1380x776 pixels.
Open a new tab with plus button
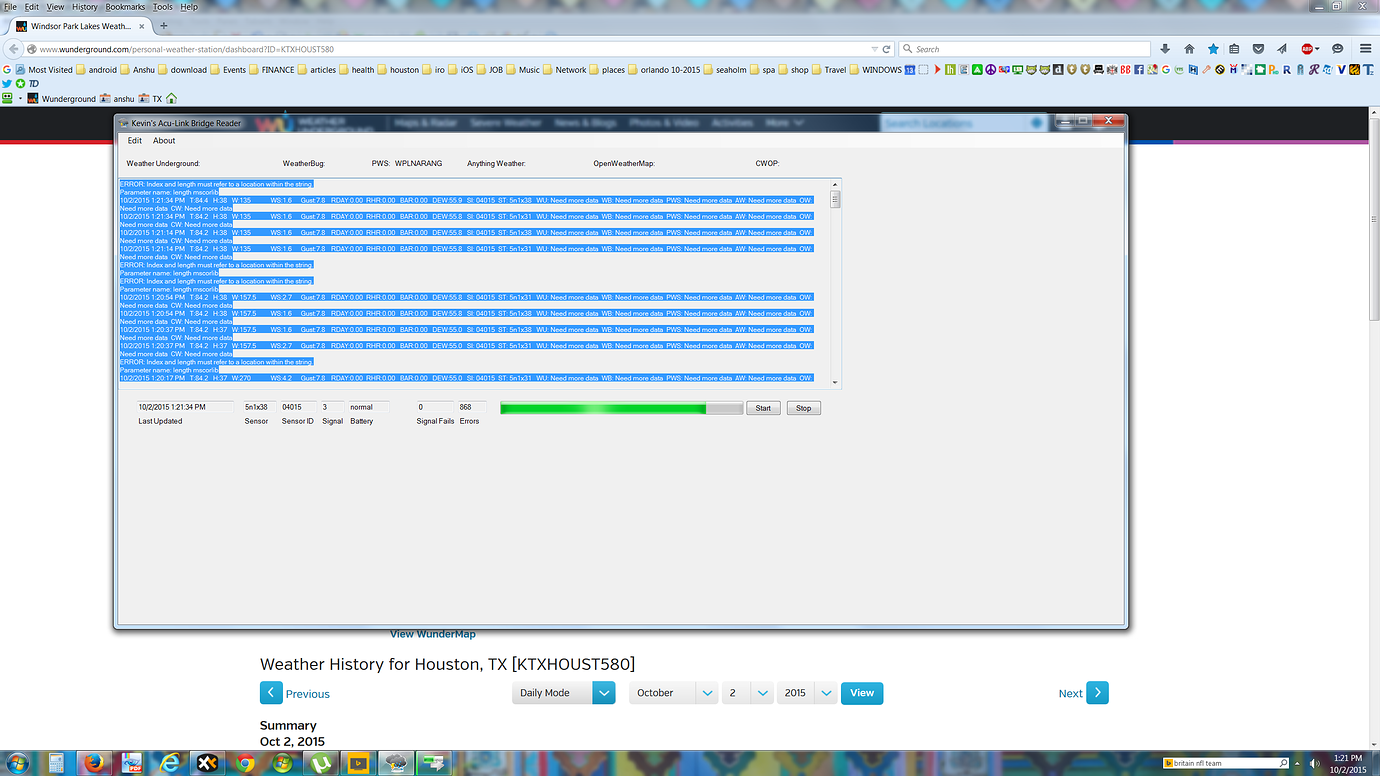[x=163, y=26]
